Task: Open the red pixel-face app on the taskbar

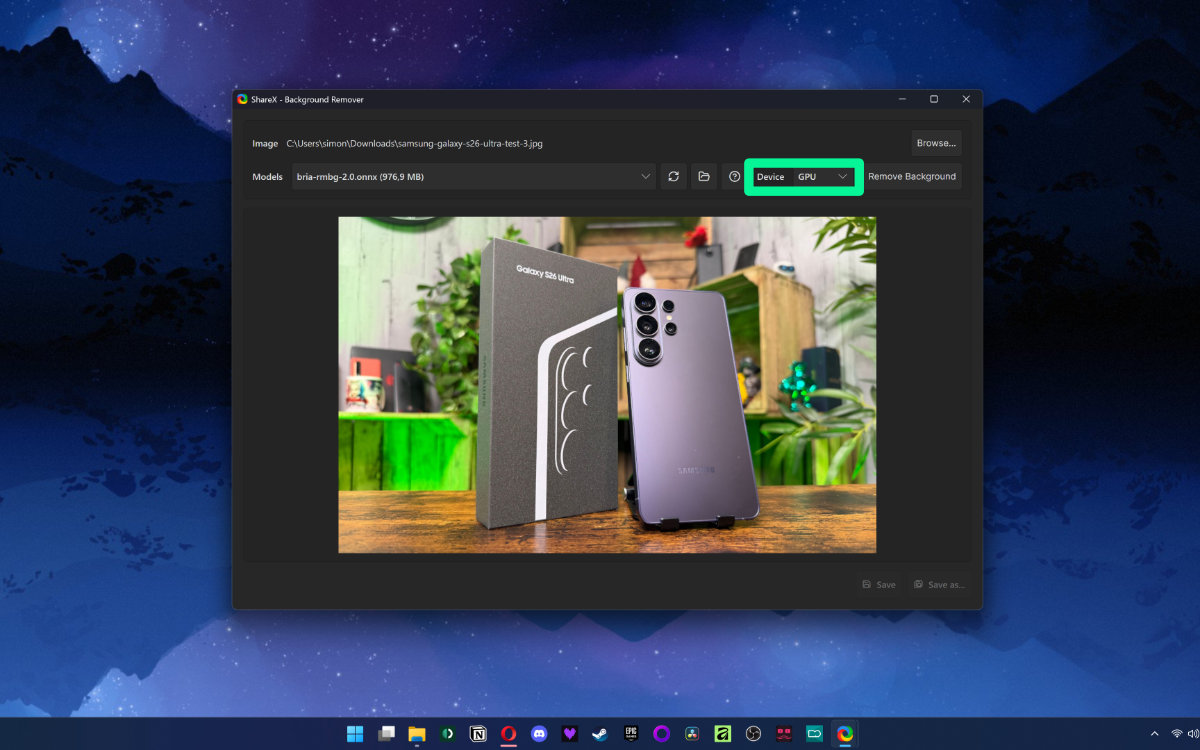Action: (783, 734)
